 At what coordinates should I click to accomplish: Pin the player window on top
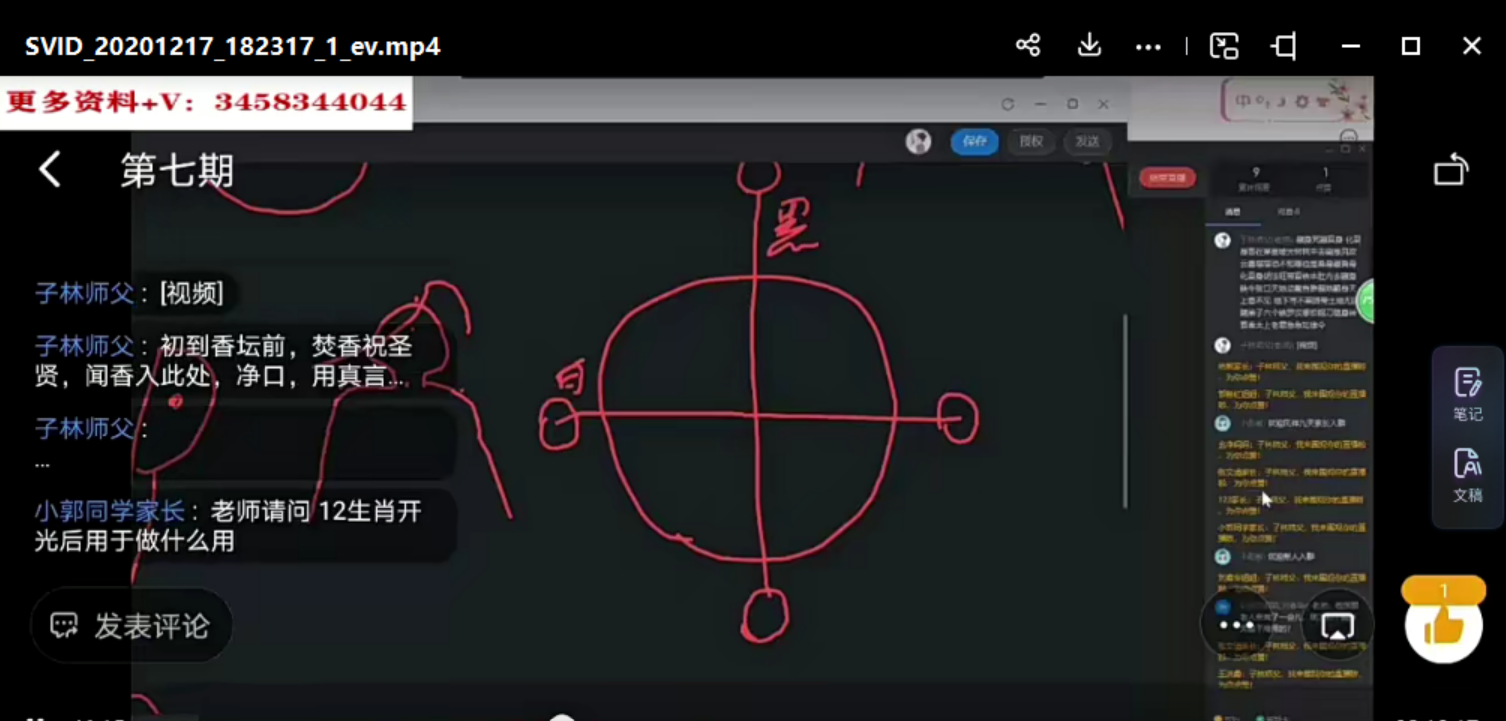pos(1284,46)
